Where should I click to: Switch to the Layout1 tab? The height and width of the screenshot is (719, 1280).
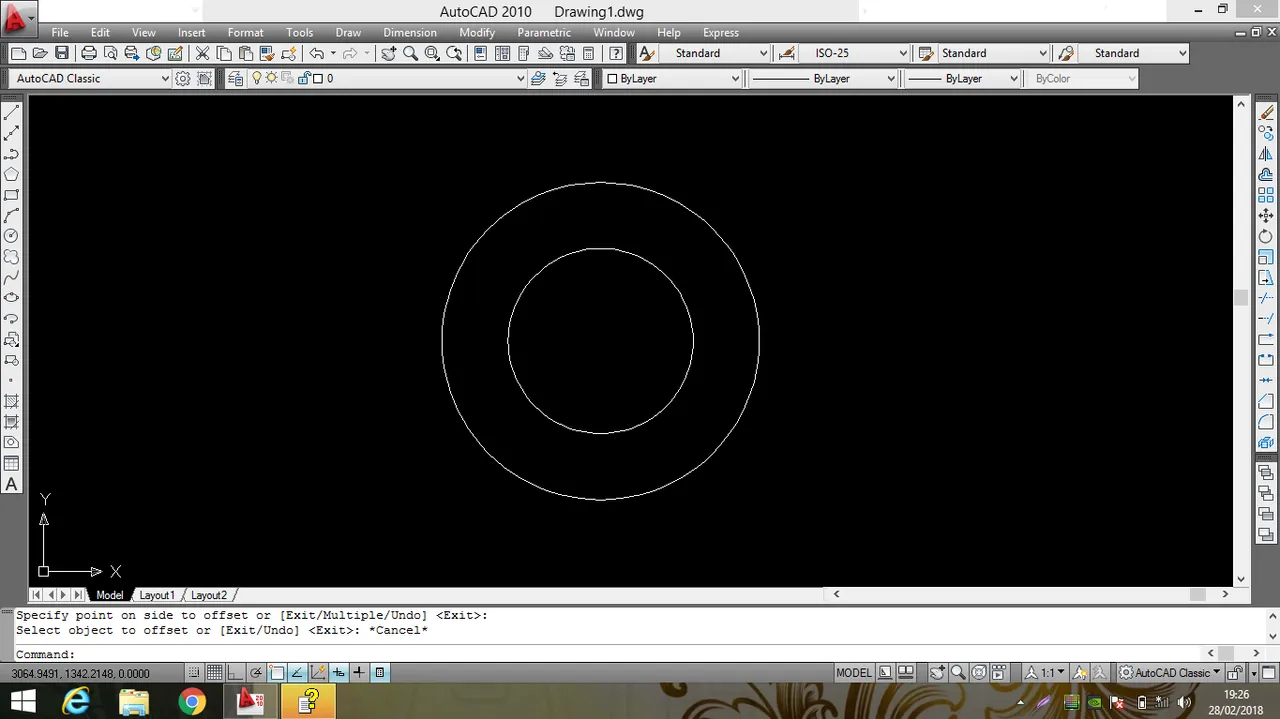point(157,595)
